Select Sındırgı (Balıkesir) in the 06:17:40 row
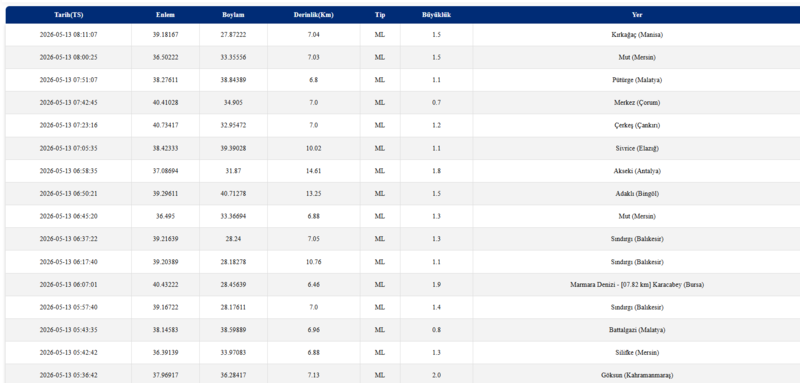The image size is (800, 383). coord(637,262)
